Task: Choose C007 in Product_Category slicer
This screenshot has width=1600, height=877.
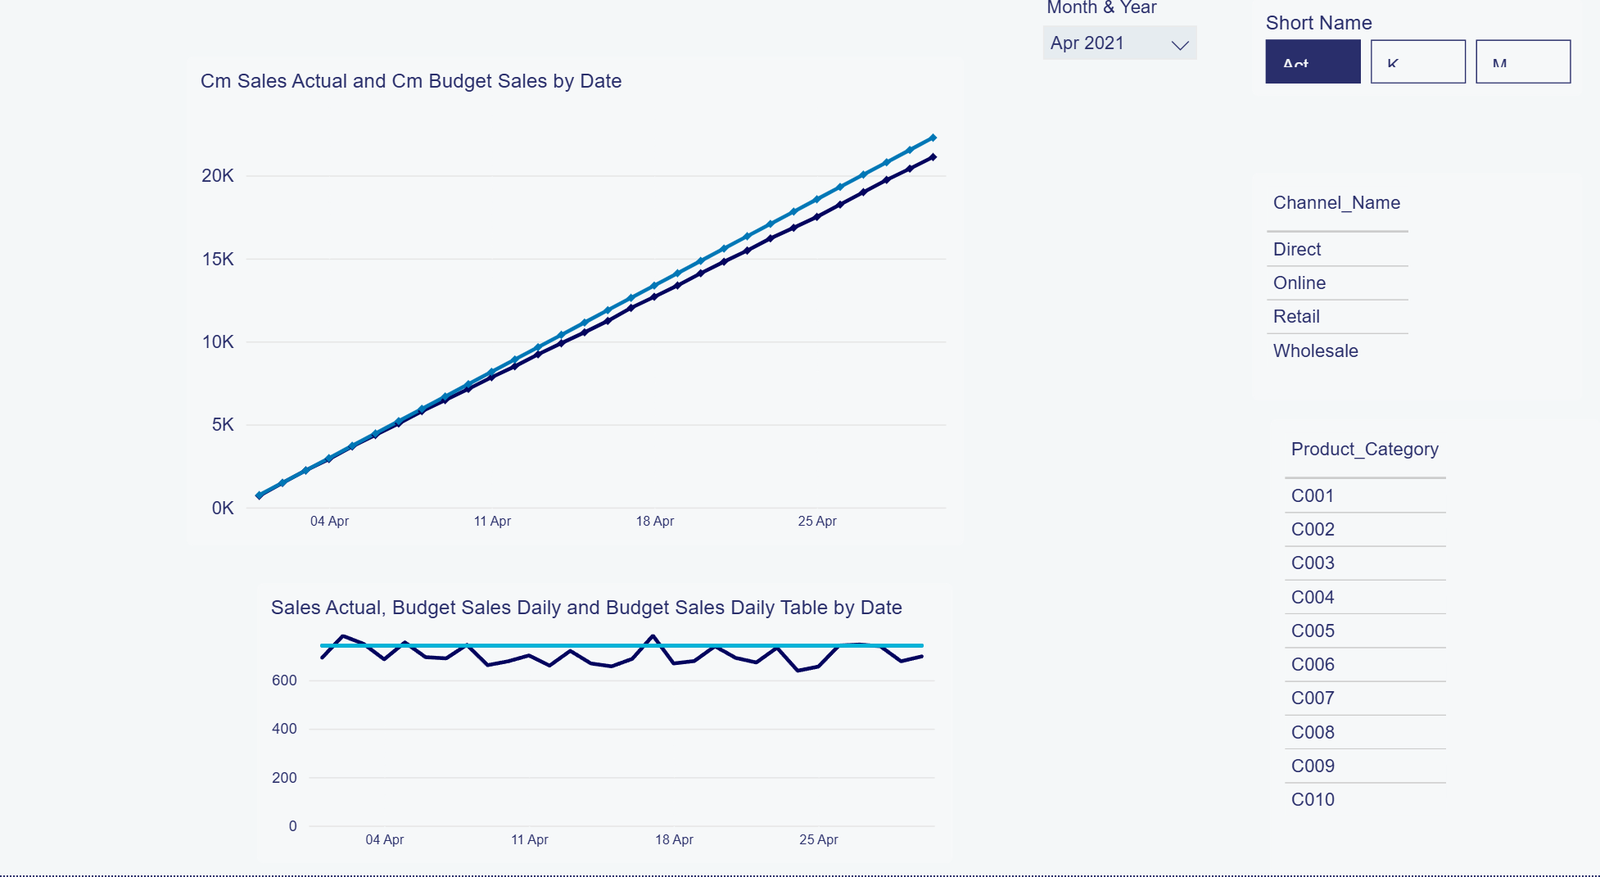Action: (1365, 698)
